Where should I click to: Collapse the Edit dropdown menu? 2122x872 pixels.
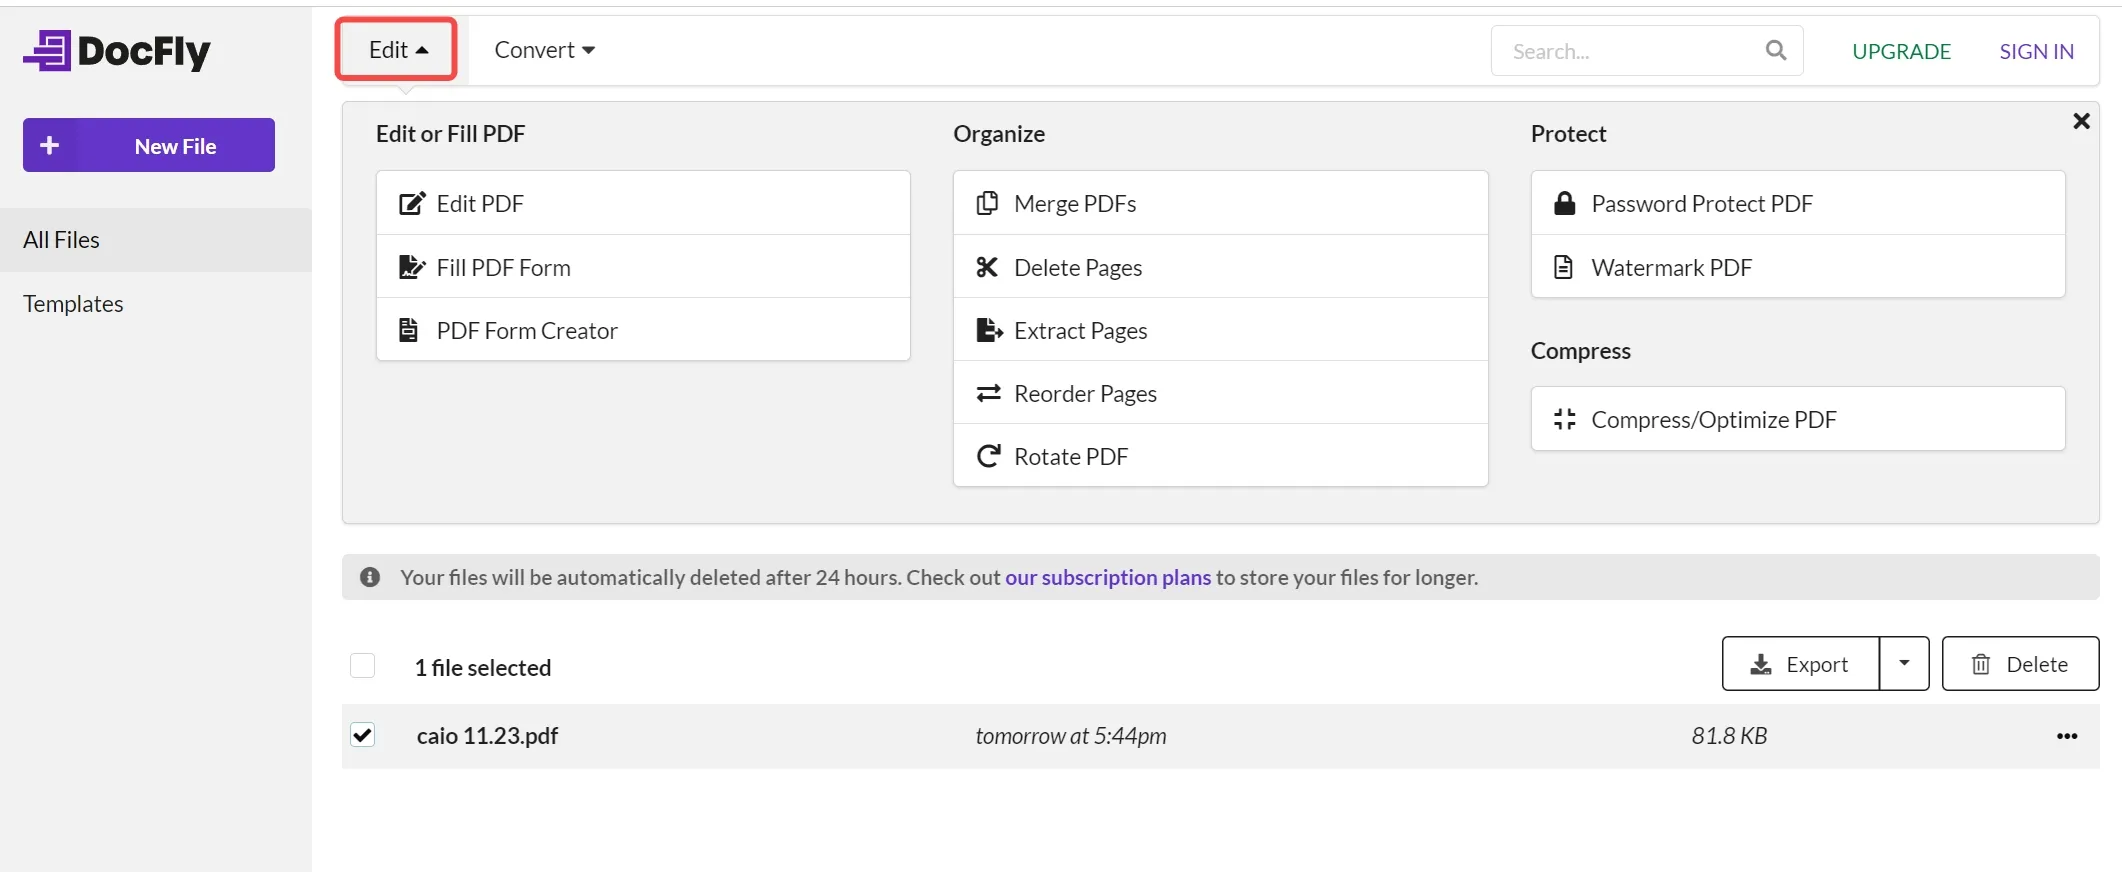click(x=397, y=50)
